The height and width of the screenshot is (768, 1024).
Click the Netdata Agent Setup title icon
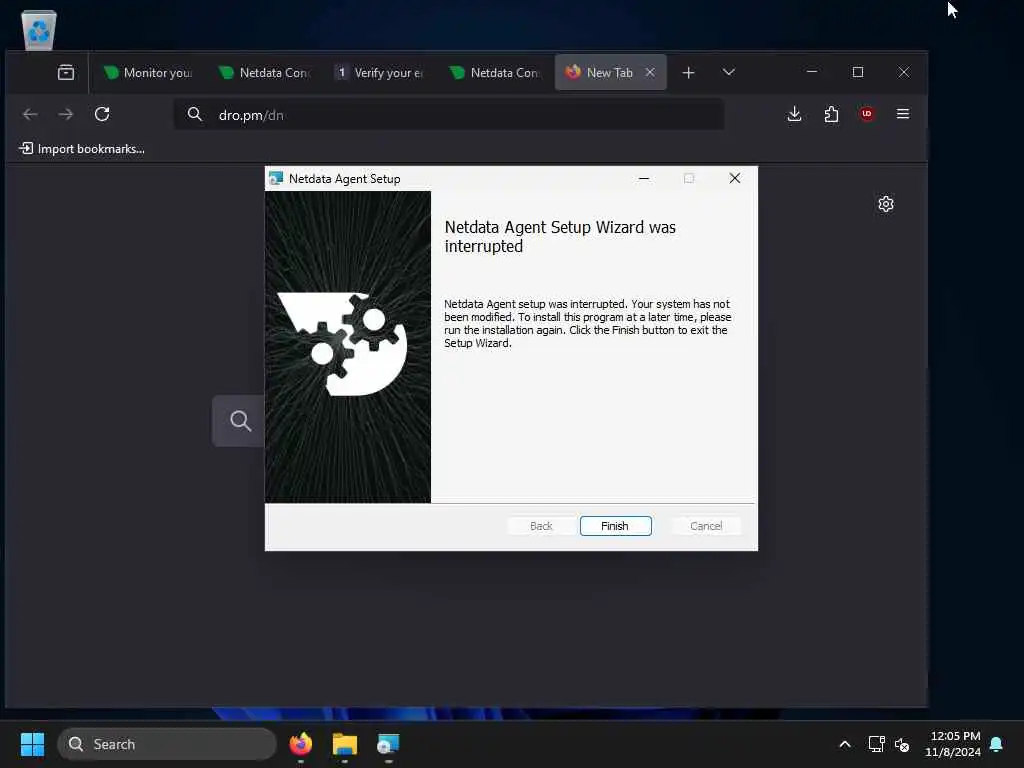(276, 178)
